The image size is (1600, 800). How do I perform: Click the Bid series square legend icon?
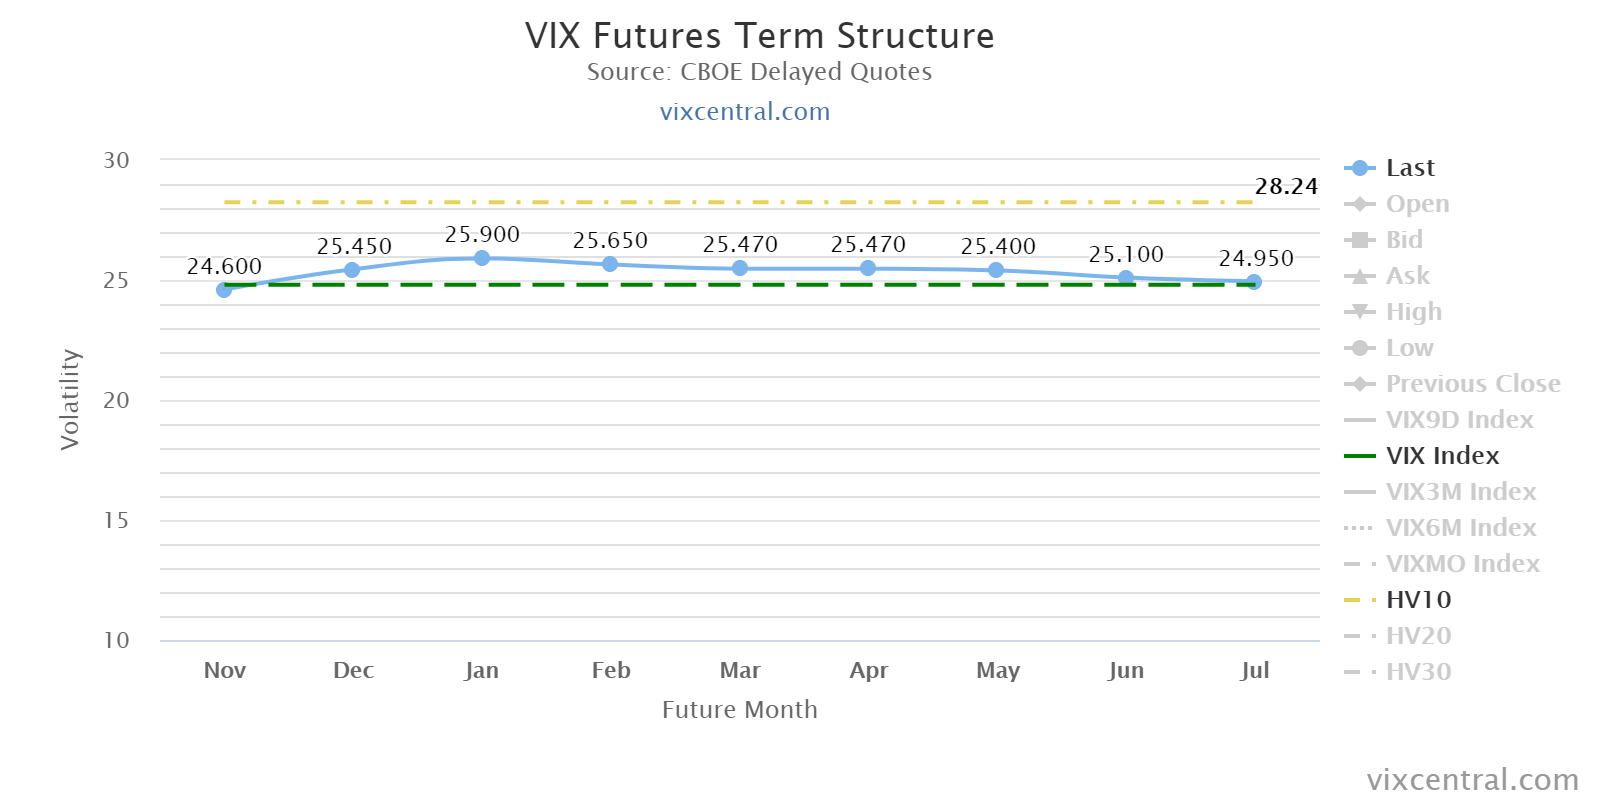(x=1359, y=240)
